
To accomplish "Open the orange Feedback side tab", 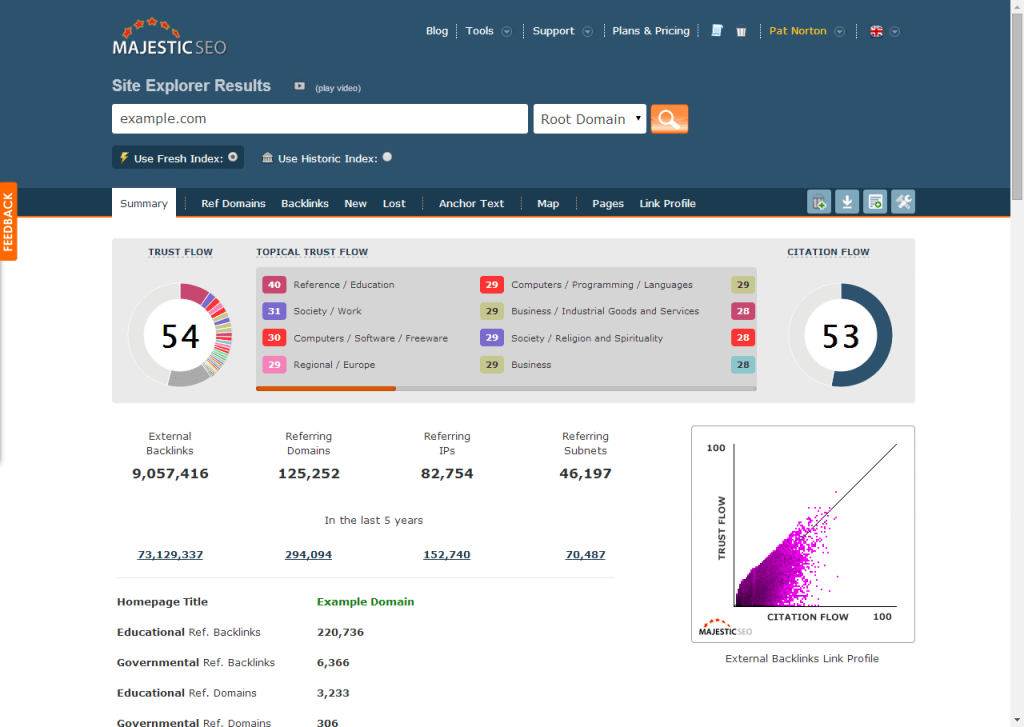I will (x=8, y=221).
